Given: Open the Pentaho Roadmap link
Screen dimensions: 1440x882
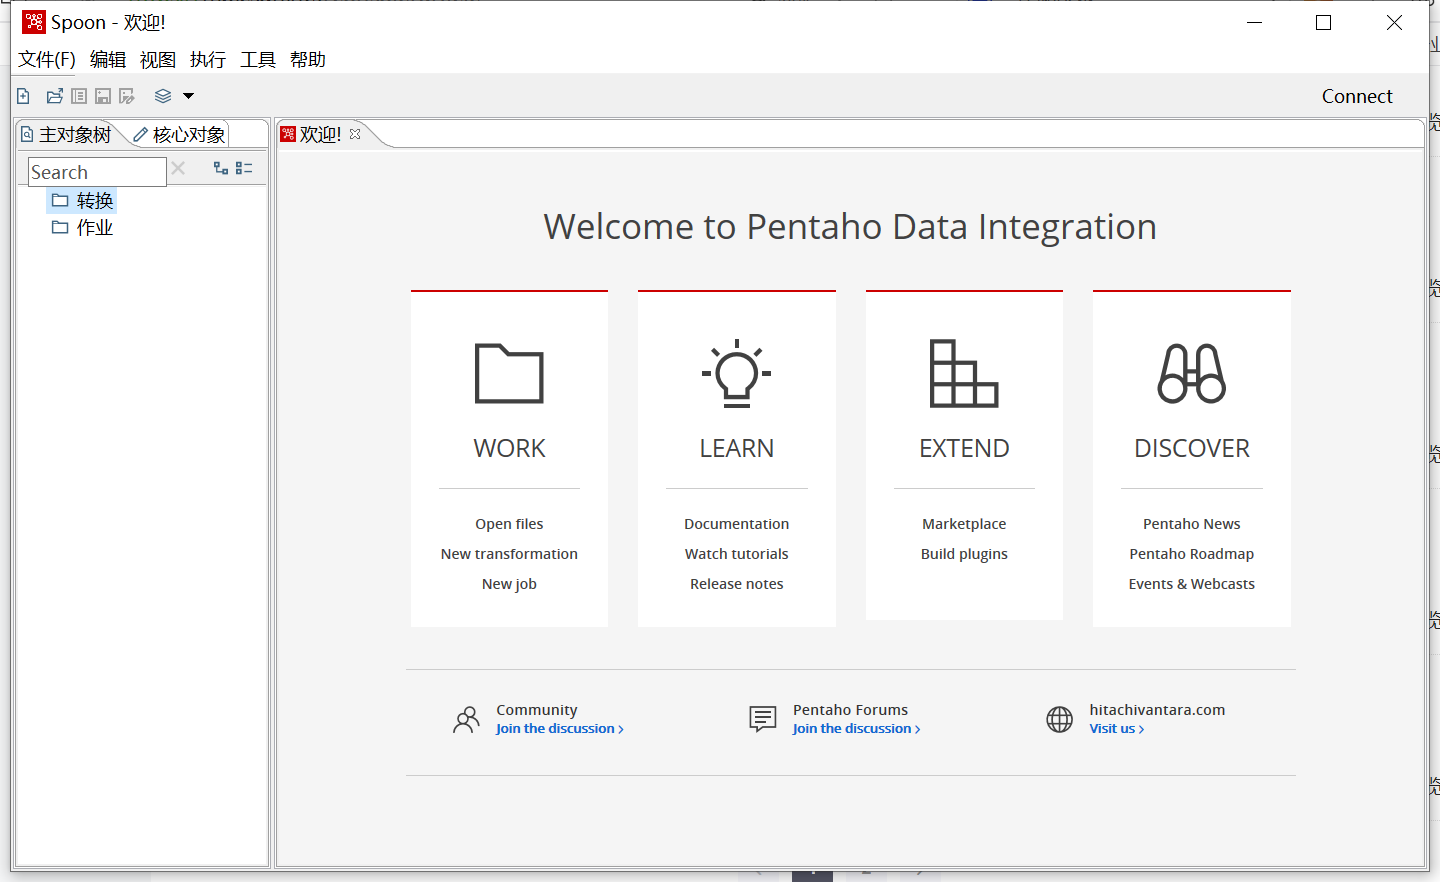Looking at the screenshot, I should [x=1192, y=554].
